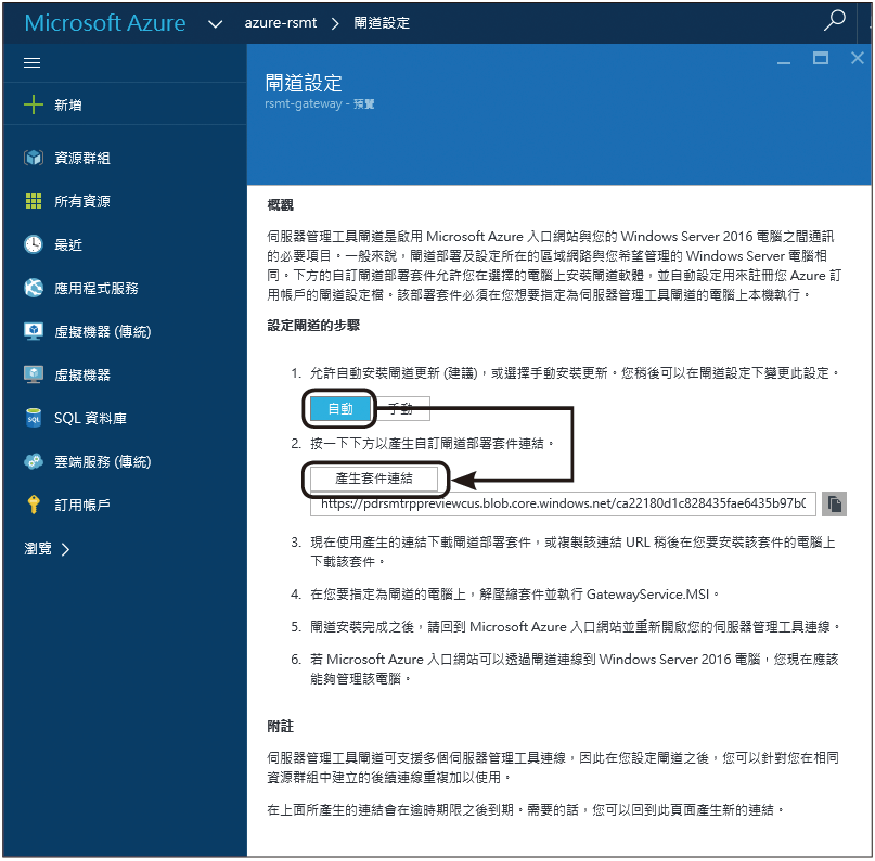Expand 瀏覽 chevron in sidebar
Screen dimensions: 875x861
point(65,550)
